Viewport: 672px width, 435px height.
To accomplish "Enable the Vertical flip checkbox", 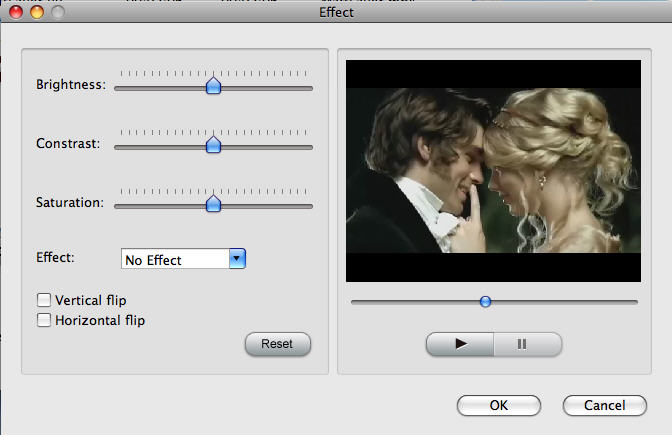I will point(44,300).
